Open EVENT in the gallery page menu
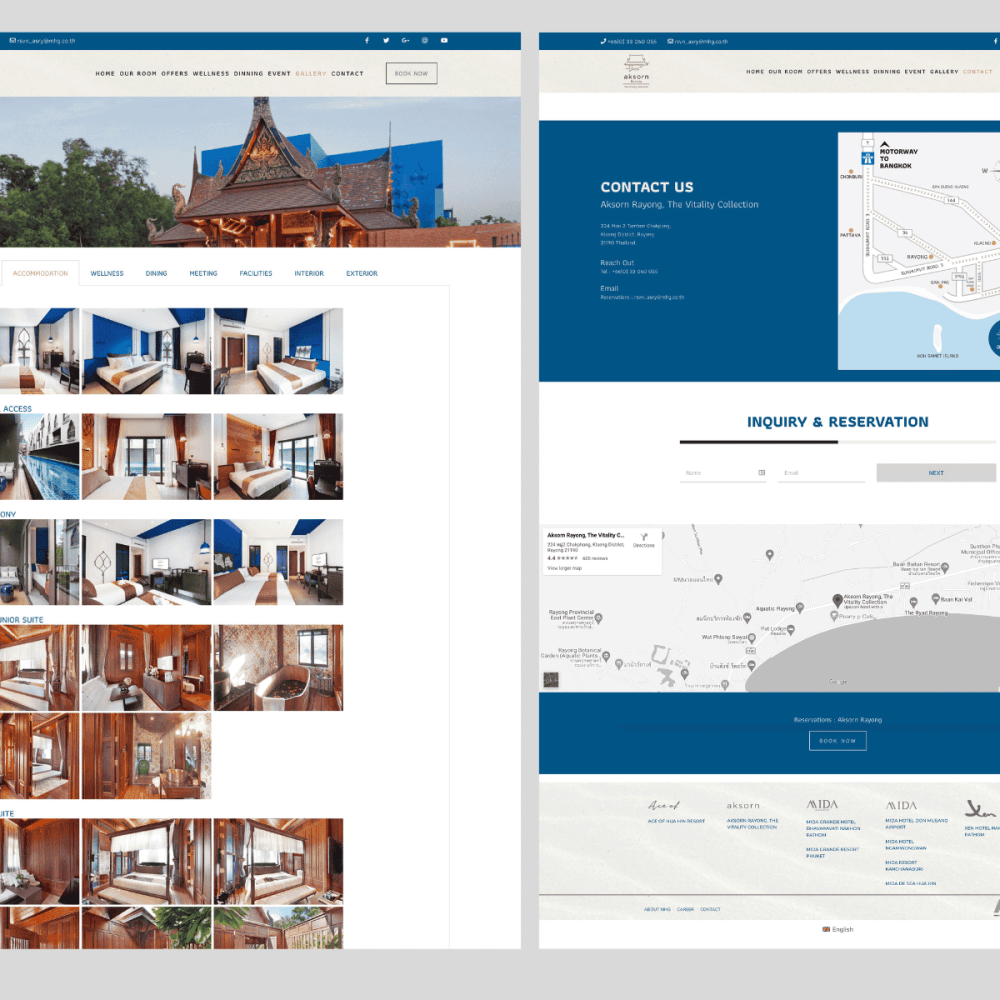 [x=279, y=73]
